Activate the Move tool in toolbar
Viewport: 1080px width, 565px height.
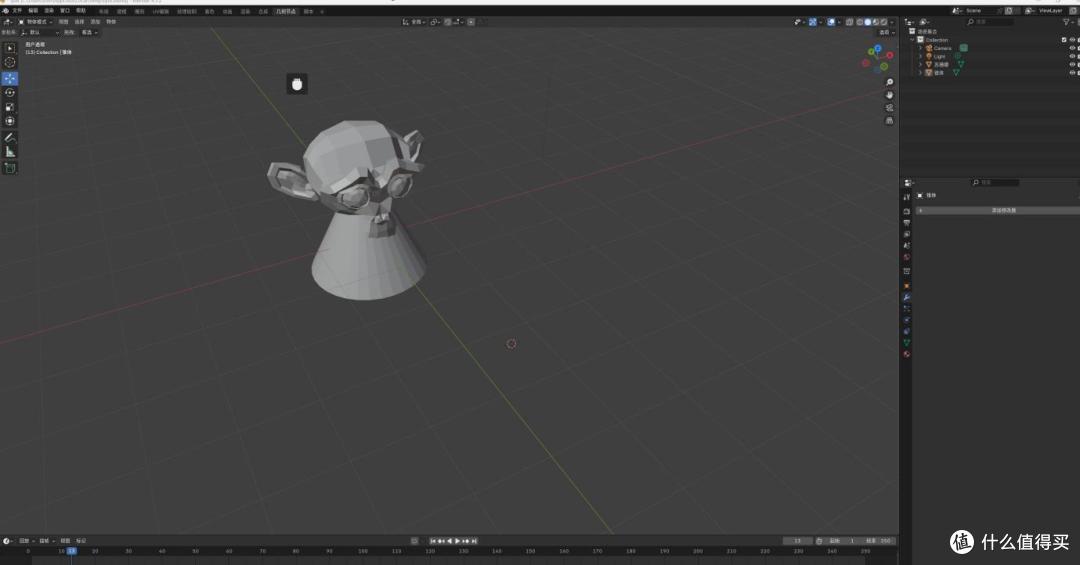(x=10, y=79)
